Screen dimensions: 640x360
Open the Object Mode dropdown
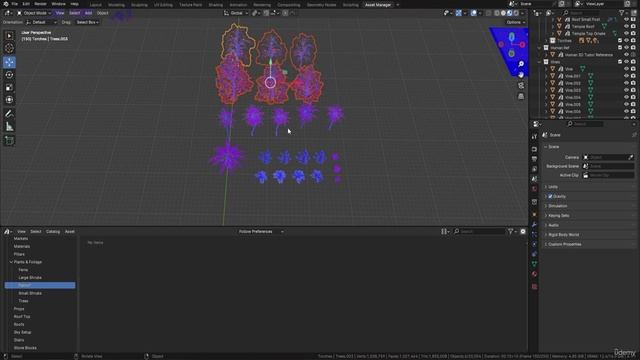pyautogui.click(x=34, y=13)
